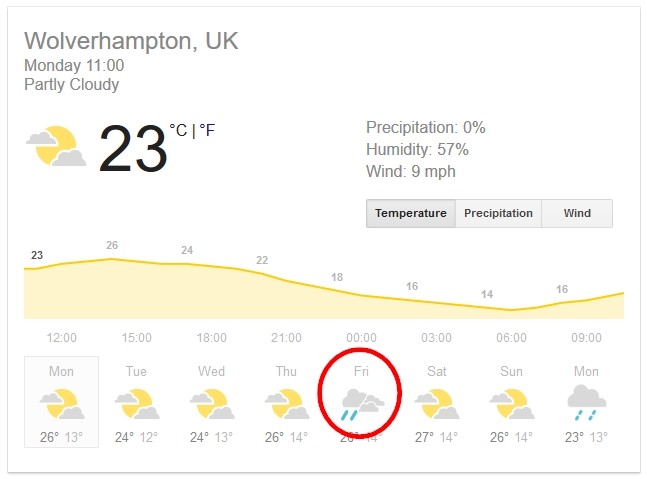Select Saturday's partly cloudy icon
647x479 pixels.
coord(437,404)
